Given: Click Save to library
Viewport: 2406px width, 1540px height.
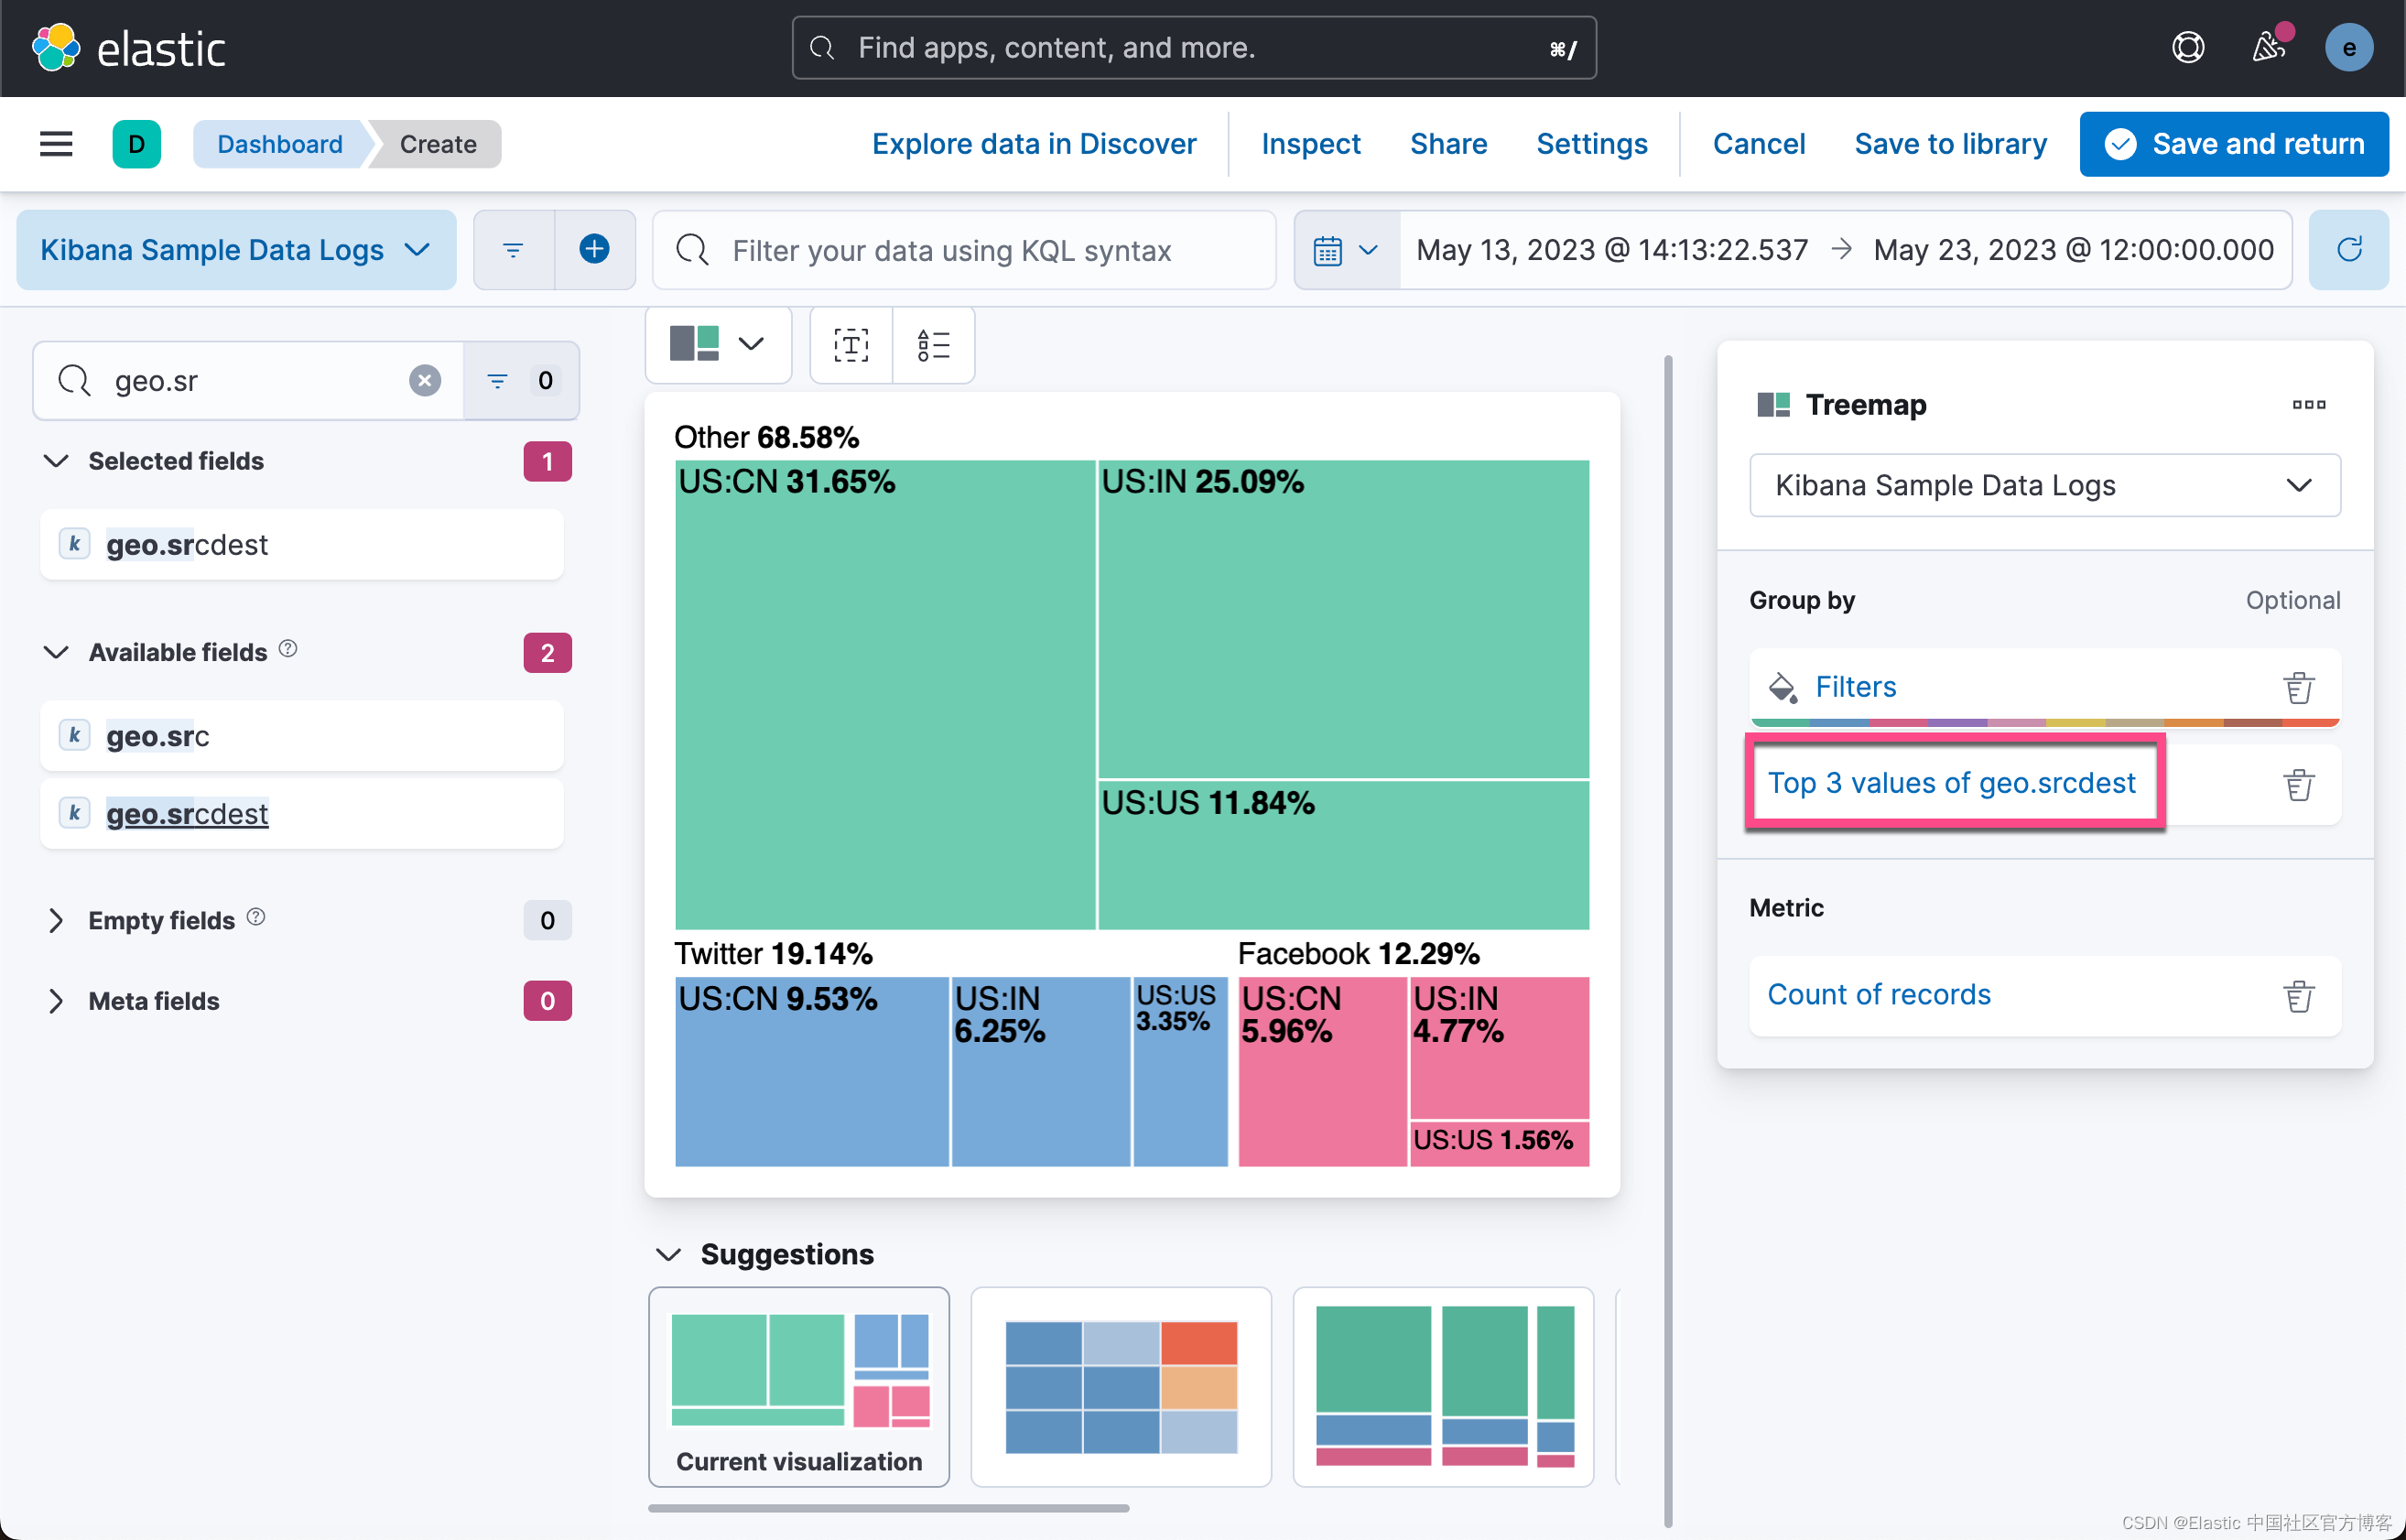Looking at the screenshot, I should [1950, 144].
